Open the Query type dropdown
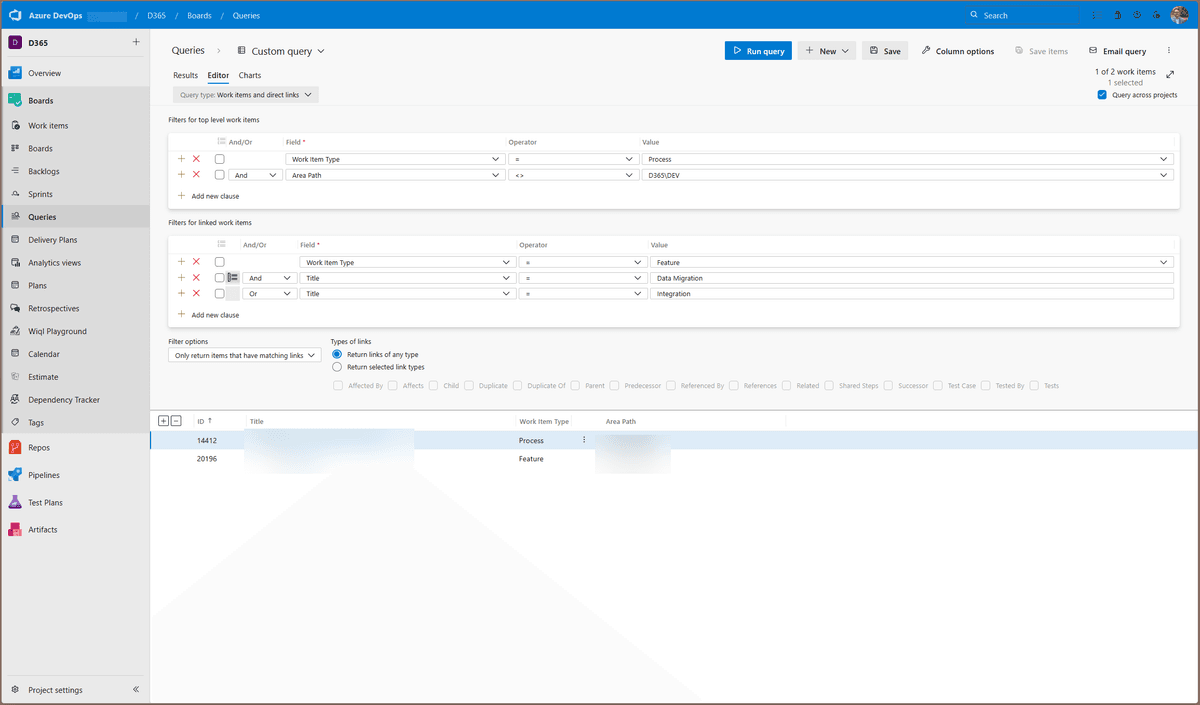 (x=246, y=95)
